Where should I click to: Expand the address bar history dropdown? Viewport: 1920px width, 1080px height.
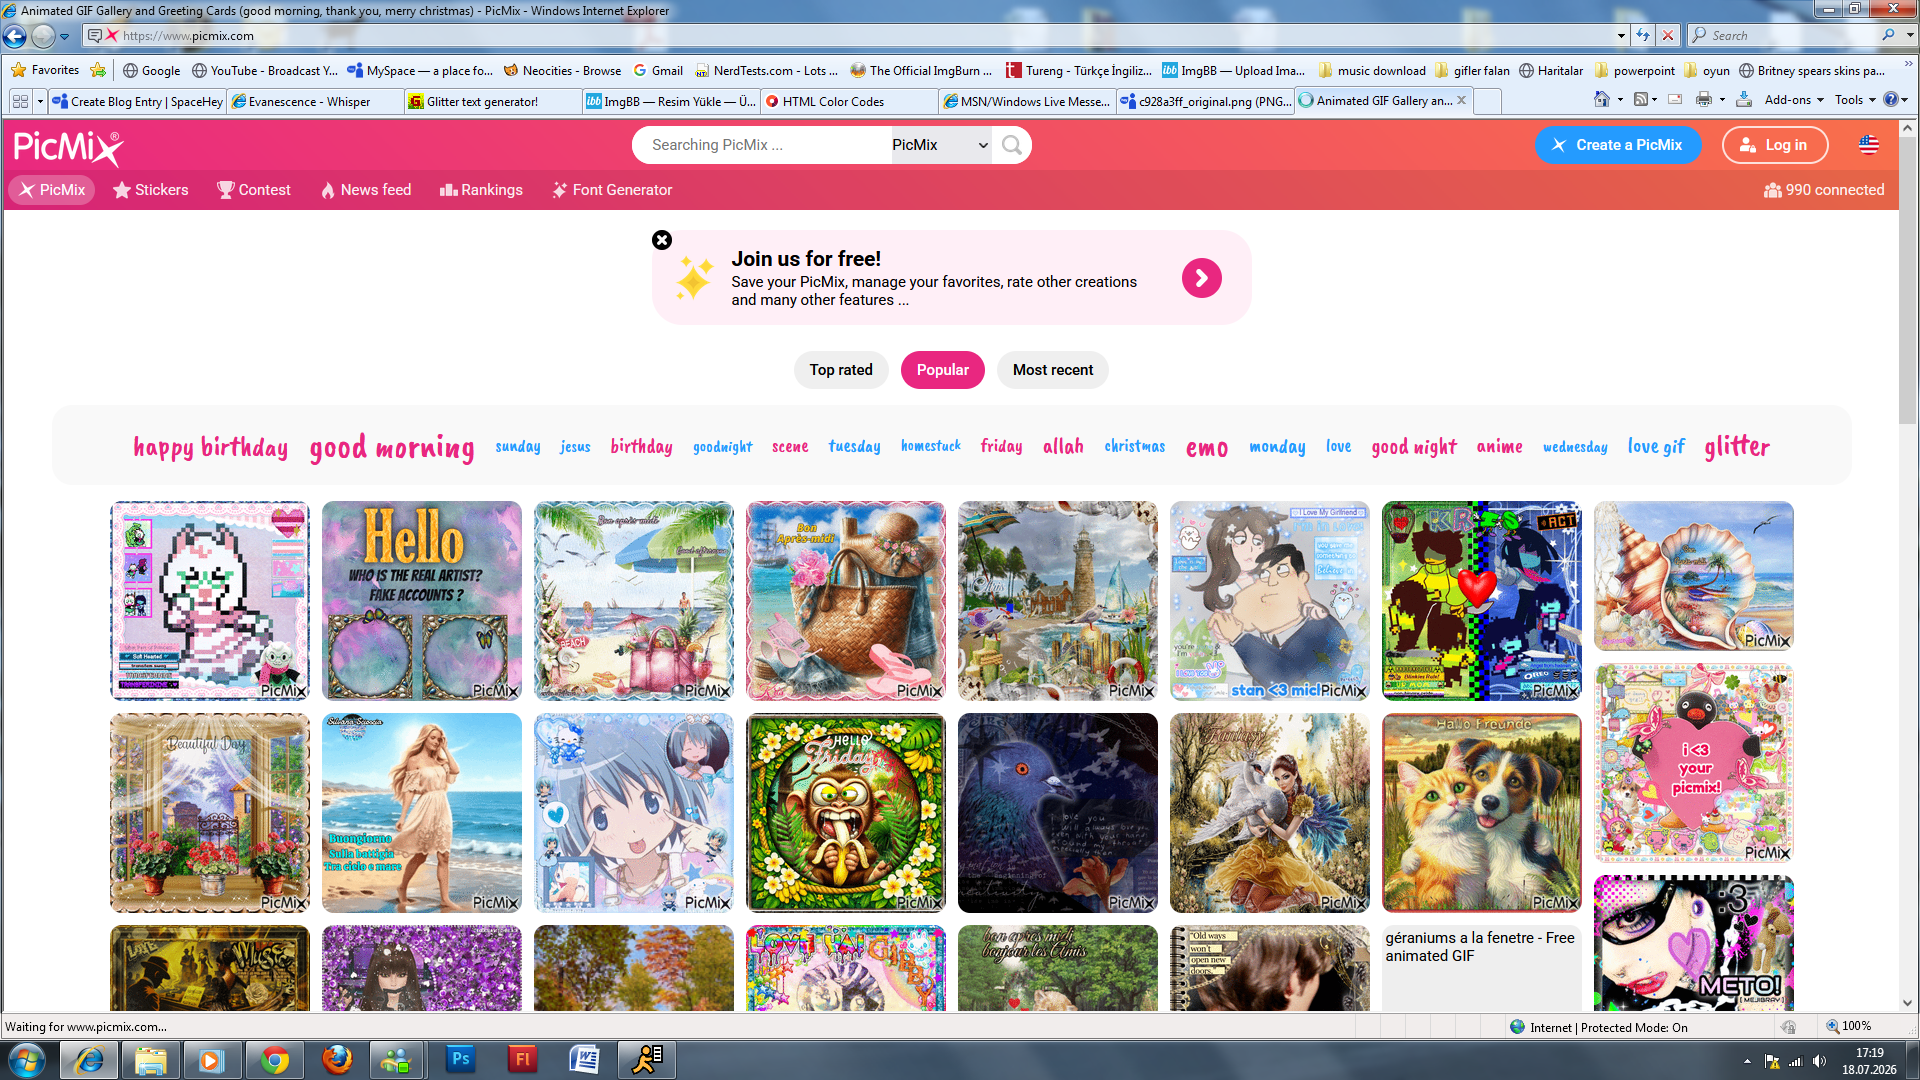1621,36
